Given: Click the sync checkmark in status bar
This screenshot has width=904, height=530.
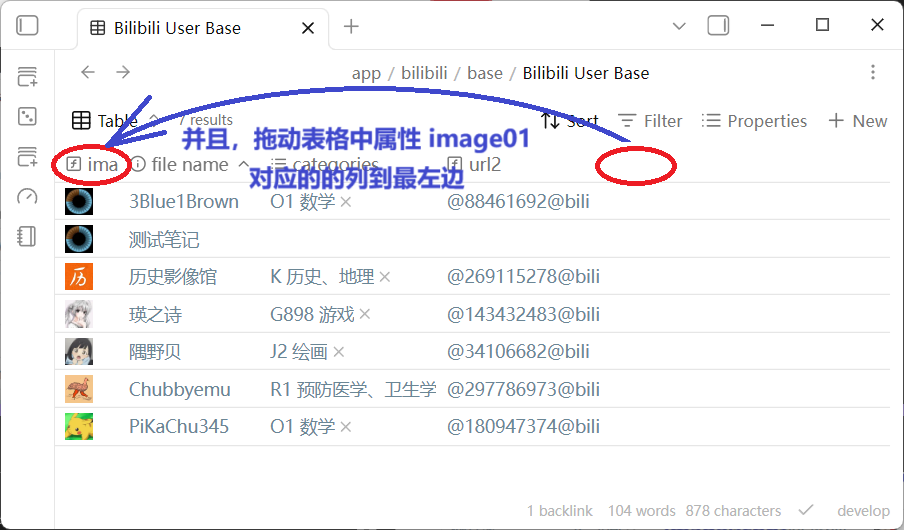Looking at the screenshot, I should (806, 510).
